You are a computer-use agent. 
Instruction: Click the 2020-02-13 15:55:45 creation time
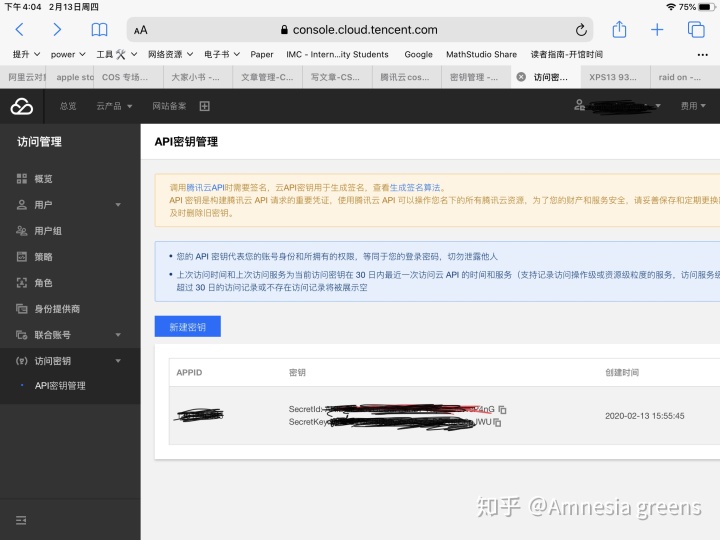point(645,416)
